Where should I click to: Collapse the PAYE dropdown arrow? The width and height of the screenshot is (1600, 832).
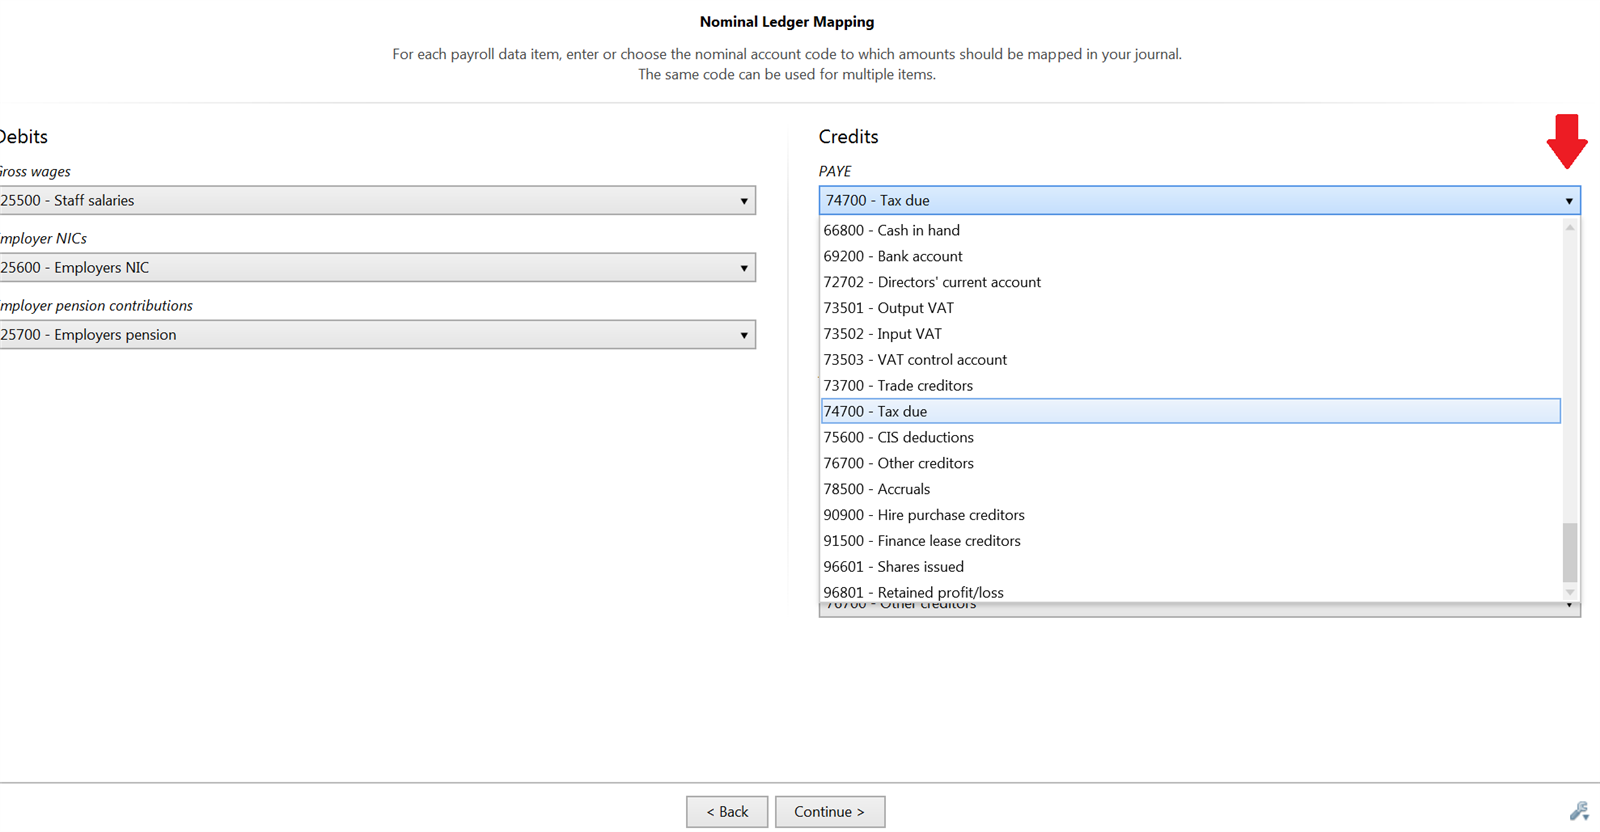(1568, 201)
